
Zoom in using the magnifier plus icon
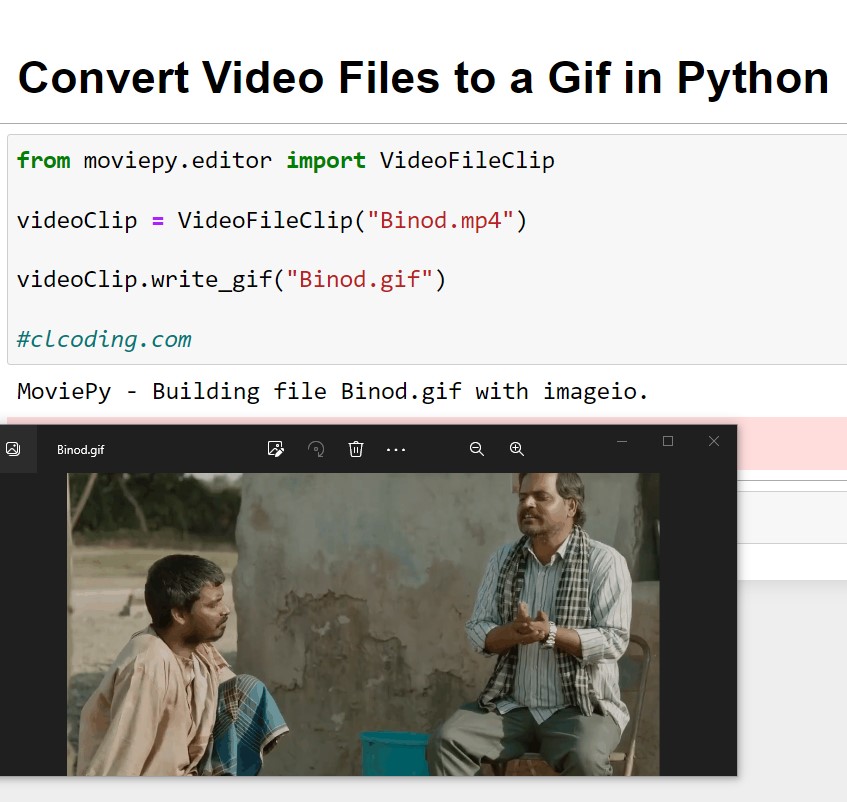[x=517, y=449]
